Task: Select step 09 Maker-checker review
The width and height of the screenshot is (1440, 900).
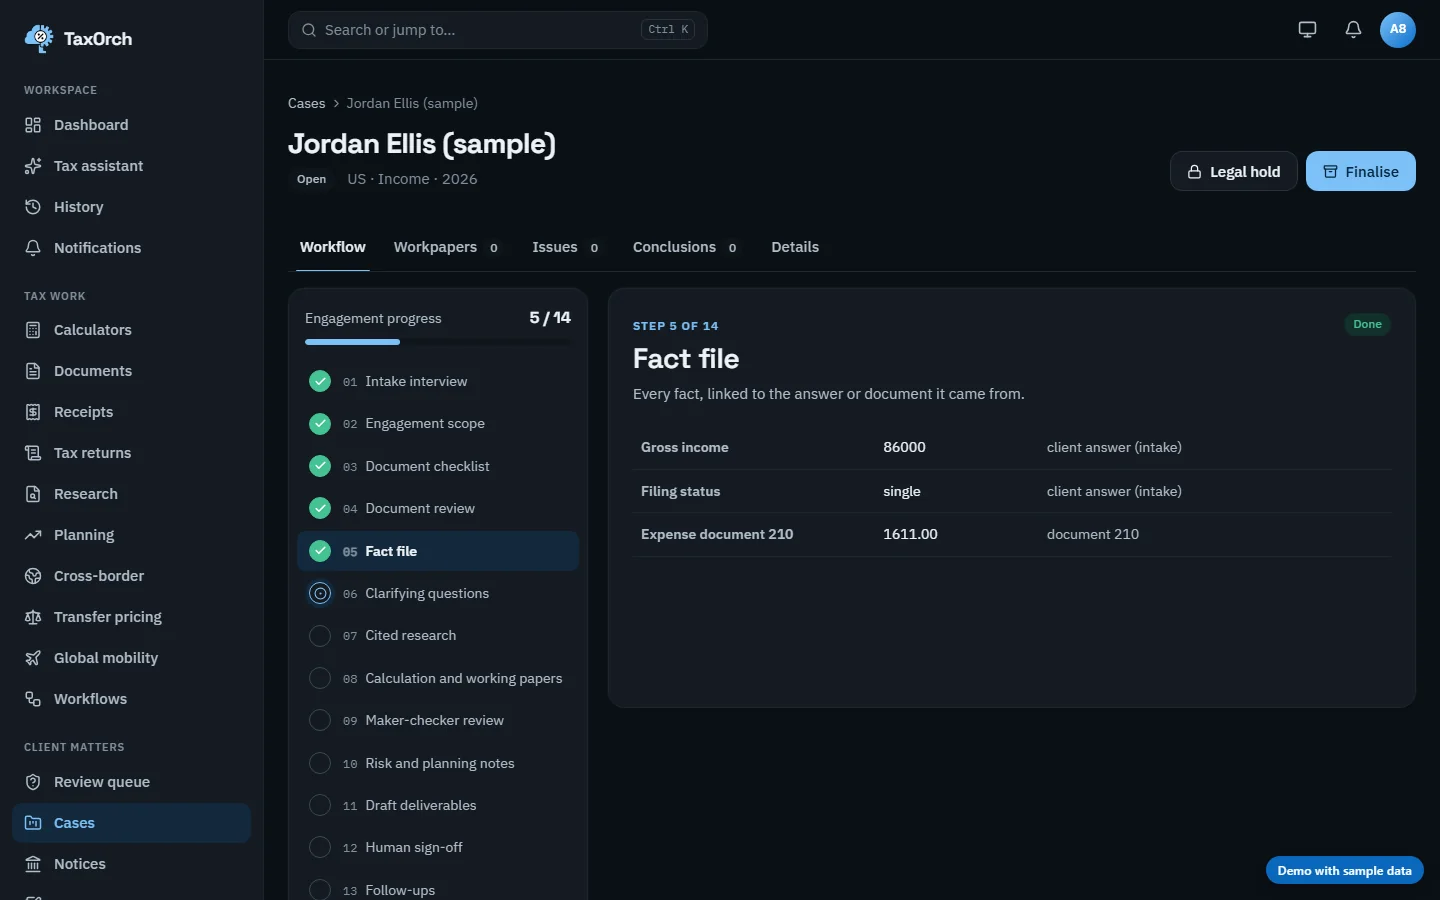Action: pos(438,720)
